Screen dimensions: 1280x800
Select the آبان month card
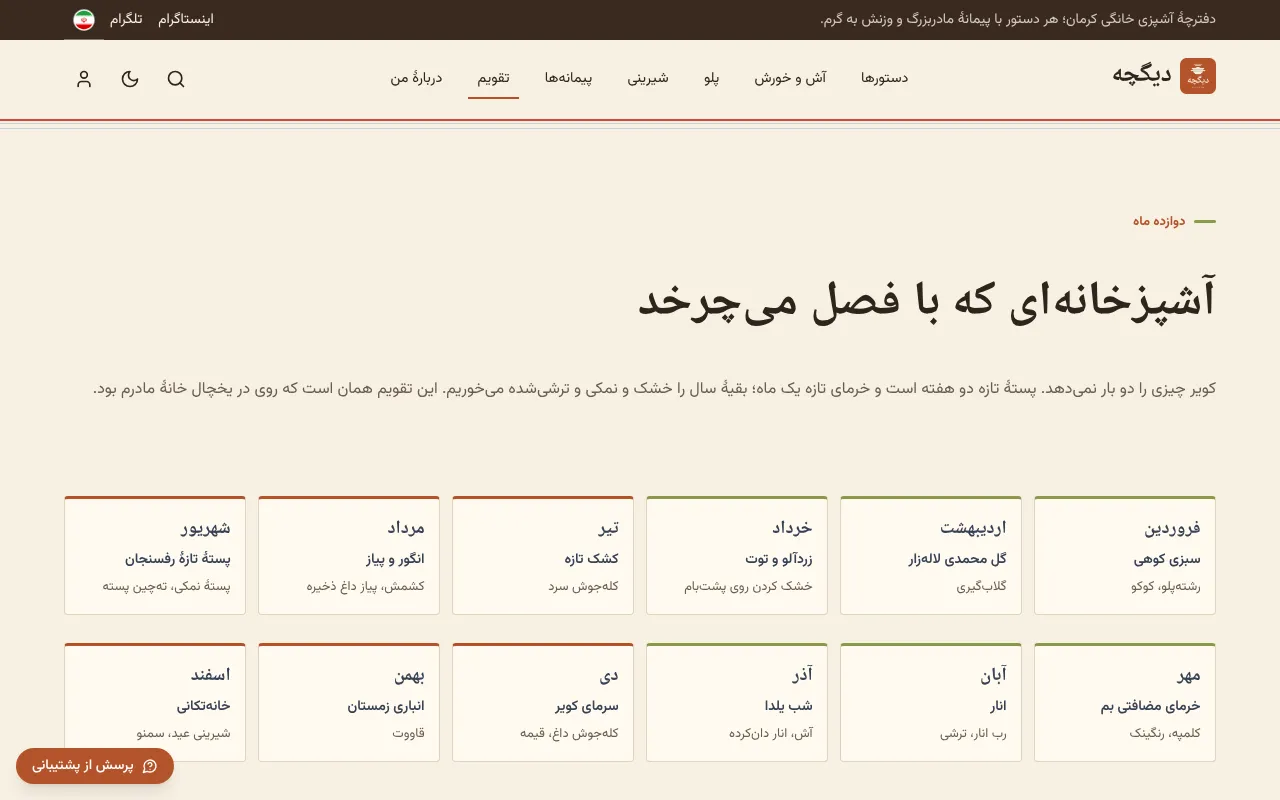931,702
